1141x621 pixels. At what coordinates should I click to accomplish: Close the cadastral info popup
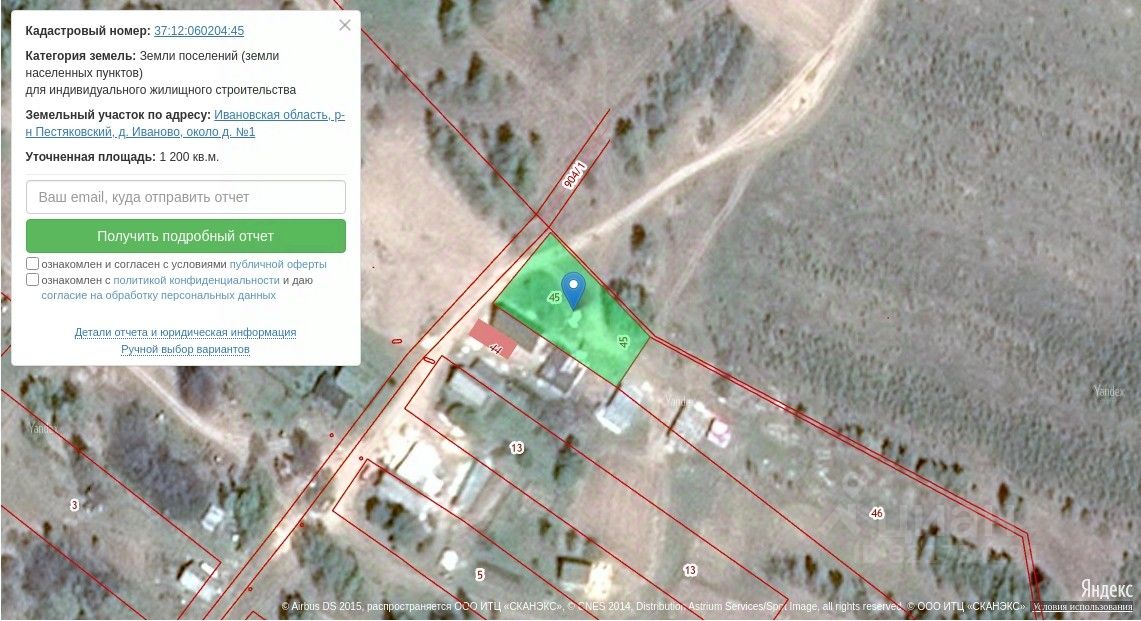click(345, 25)
